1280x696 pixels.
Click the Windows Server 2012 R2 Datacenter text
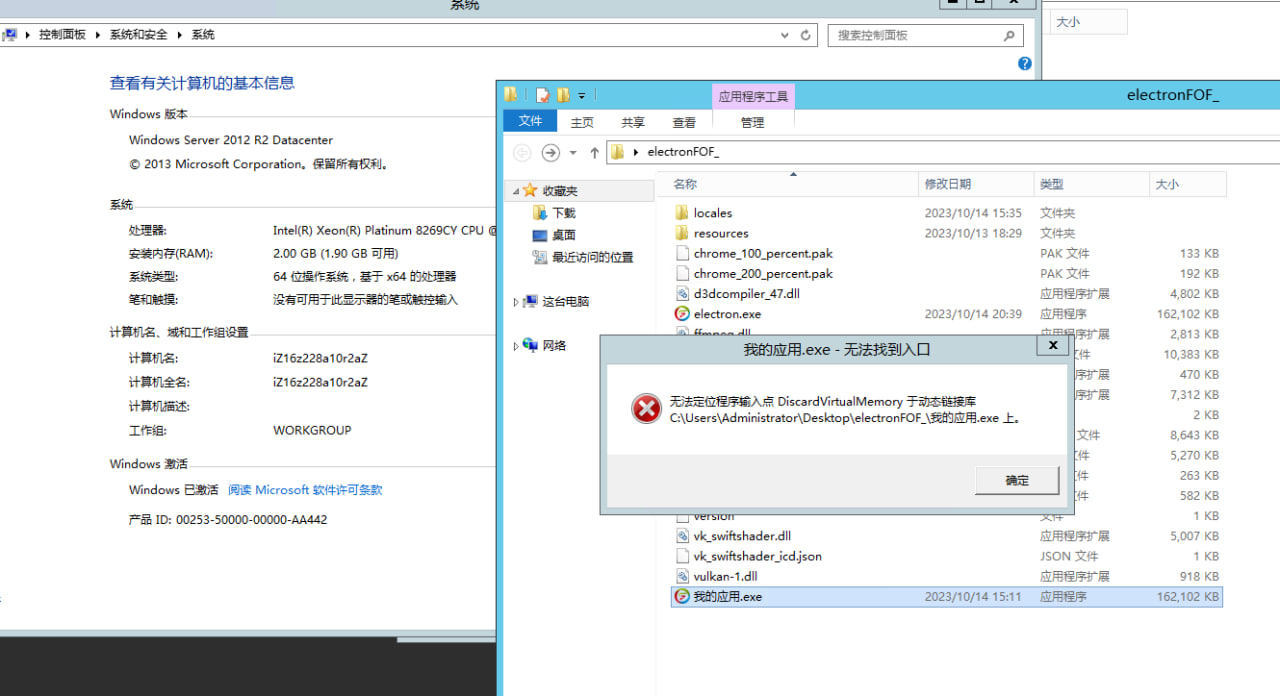click(x=231, y=140)
